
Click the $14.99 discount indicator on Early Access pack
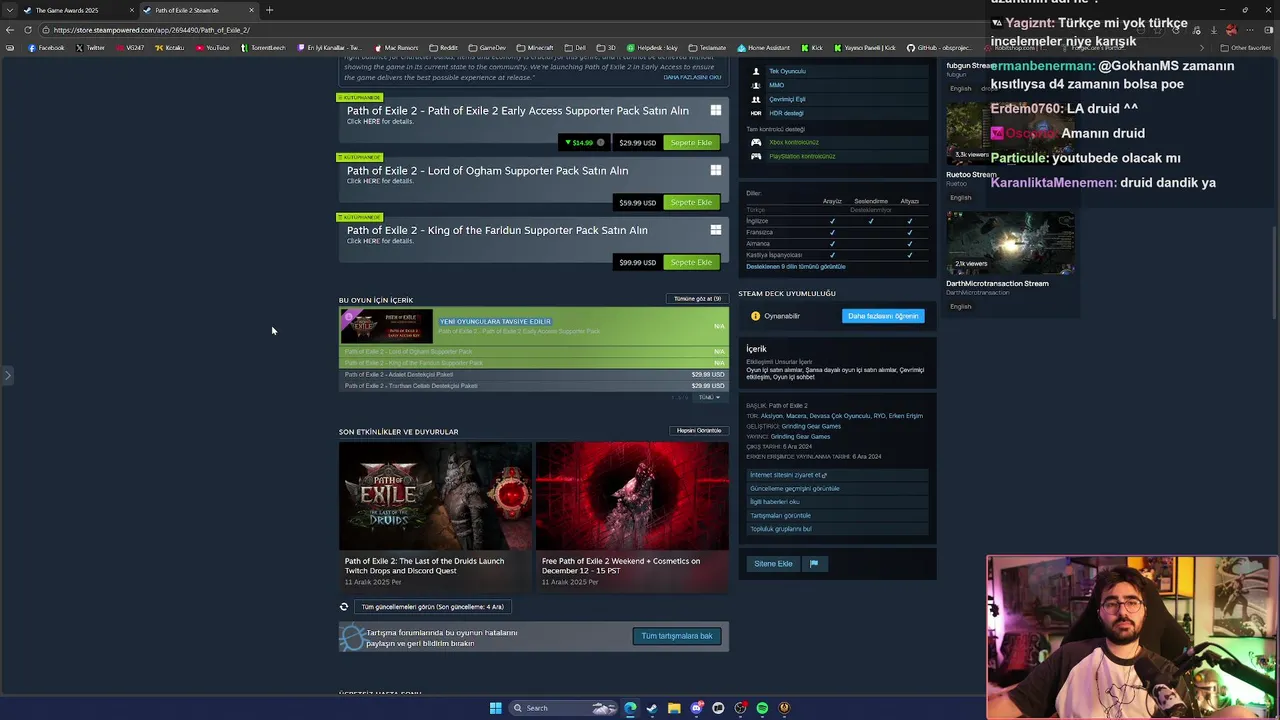584,143
